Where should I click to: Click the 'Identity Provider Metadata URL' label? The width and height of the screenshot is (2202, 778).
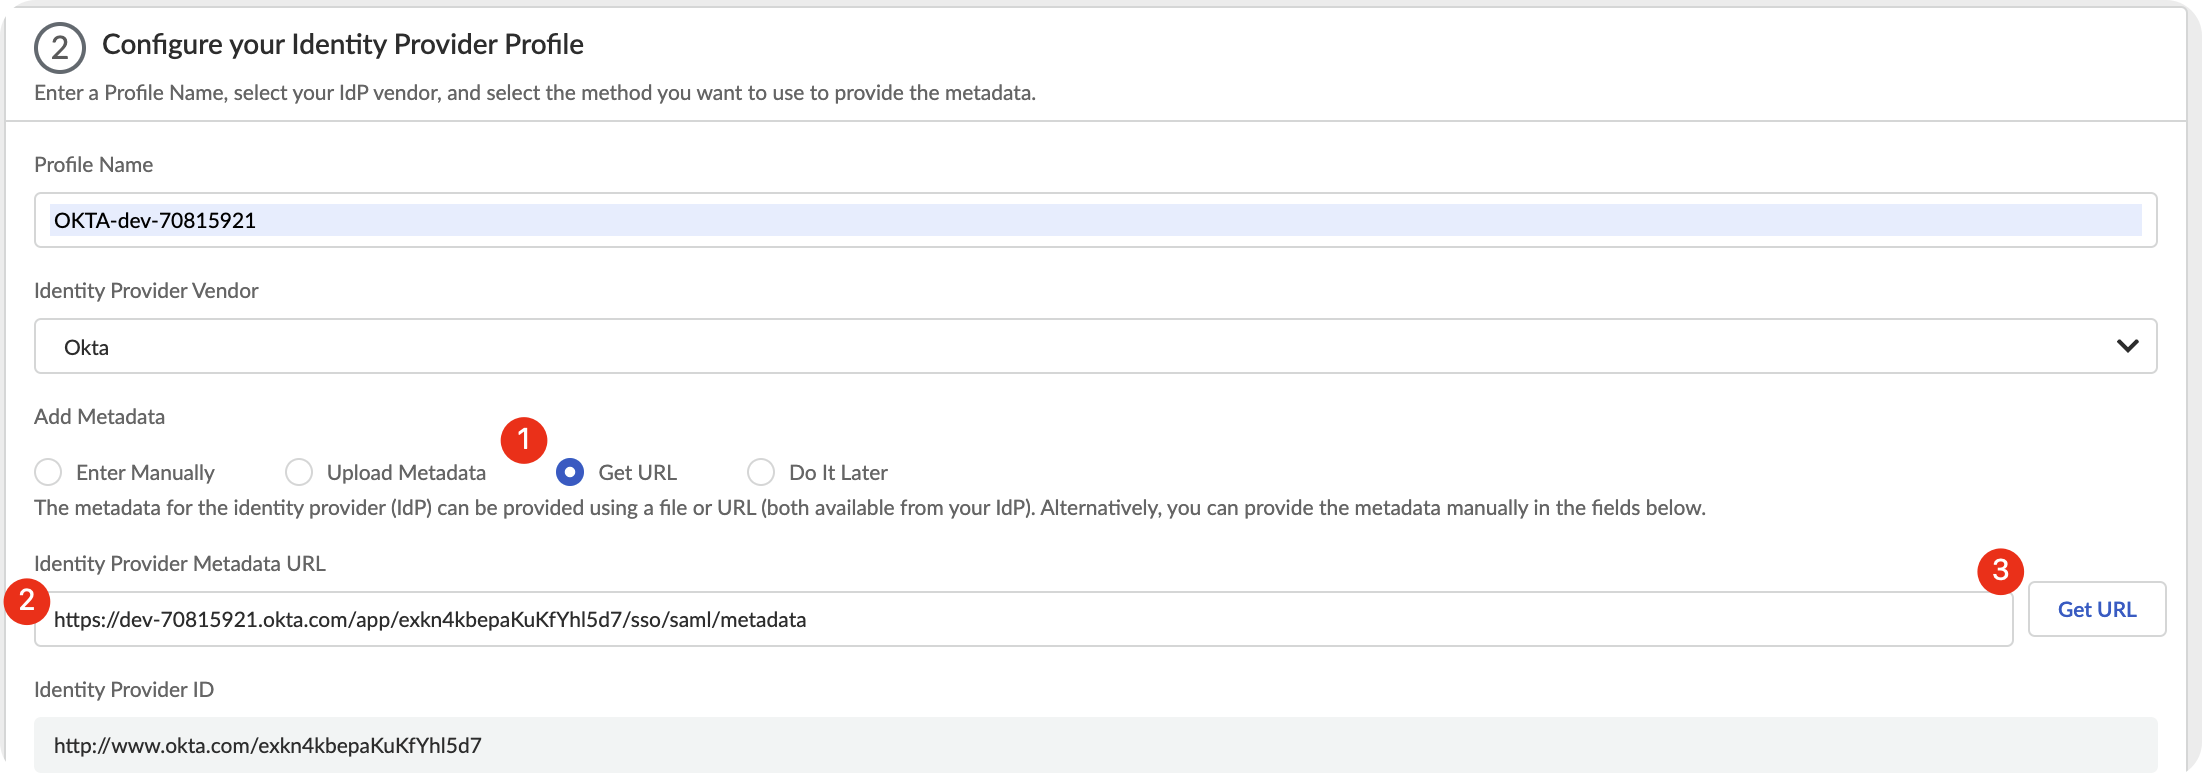180,564
